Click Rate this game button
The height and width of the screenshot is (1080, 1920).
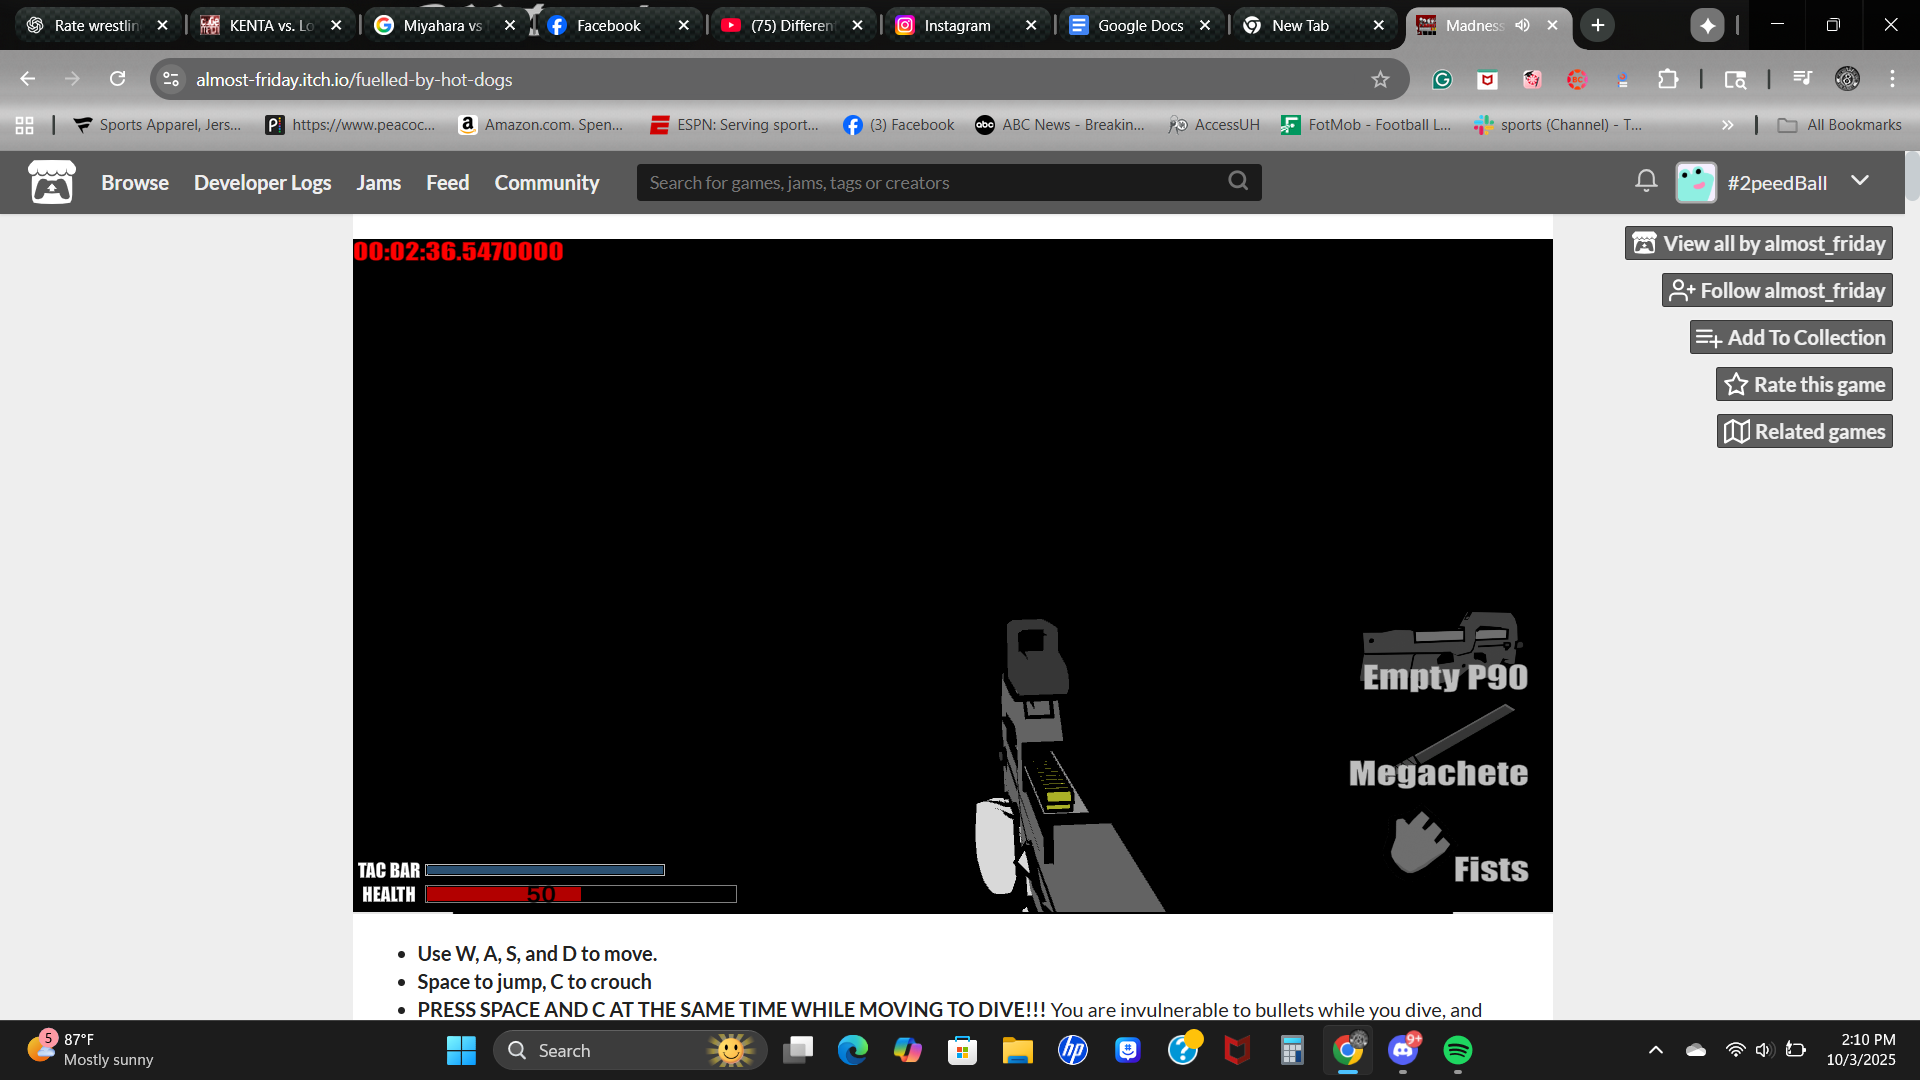pos(1803,385)
